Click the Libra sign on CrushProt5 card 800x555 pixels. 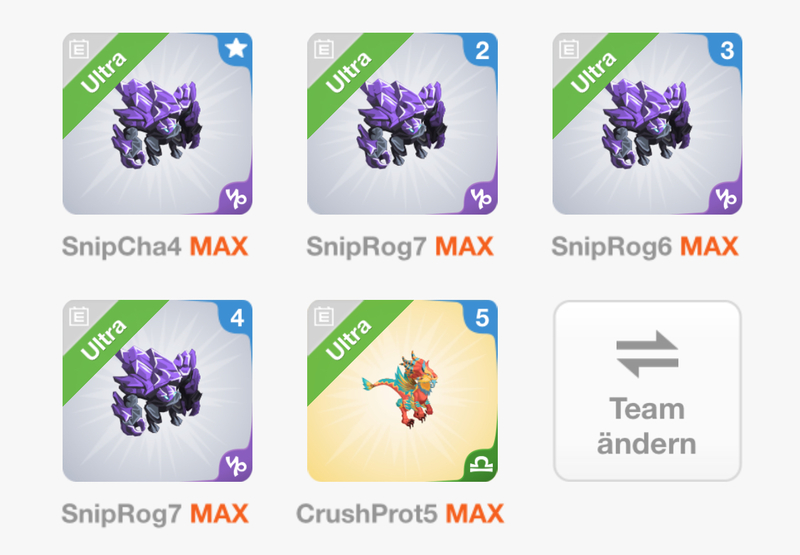click(x=482, y=465)
